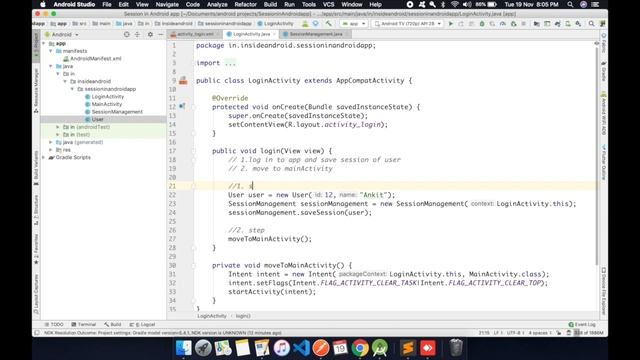Image resolution: width=640 pixels, height=360 pixels.
Task: Open Finder from the dock
Action: pos(183,348)
